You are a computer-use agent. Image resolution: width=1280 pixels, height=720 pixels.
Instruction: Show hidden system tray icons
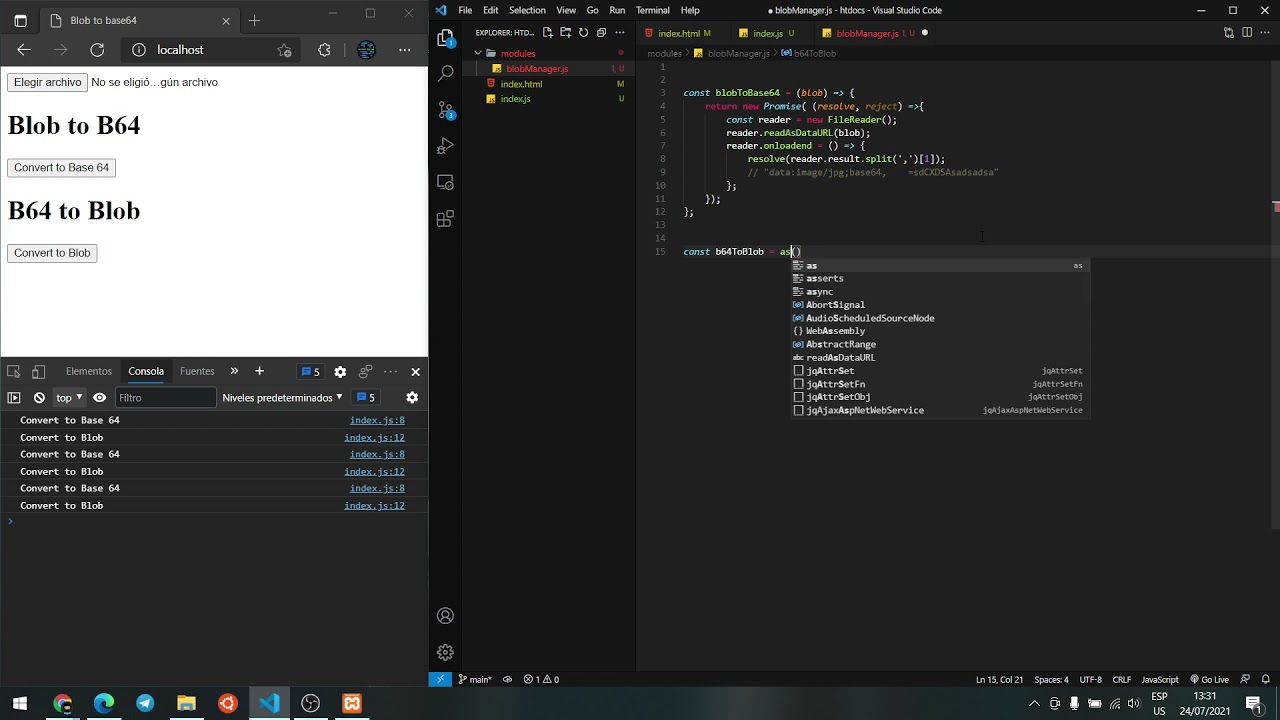point(1034,704)
